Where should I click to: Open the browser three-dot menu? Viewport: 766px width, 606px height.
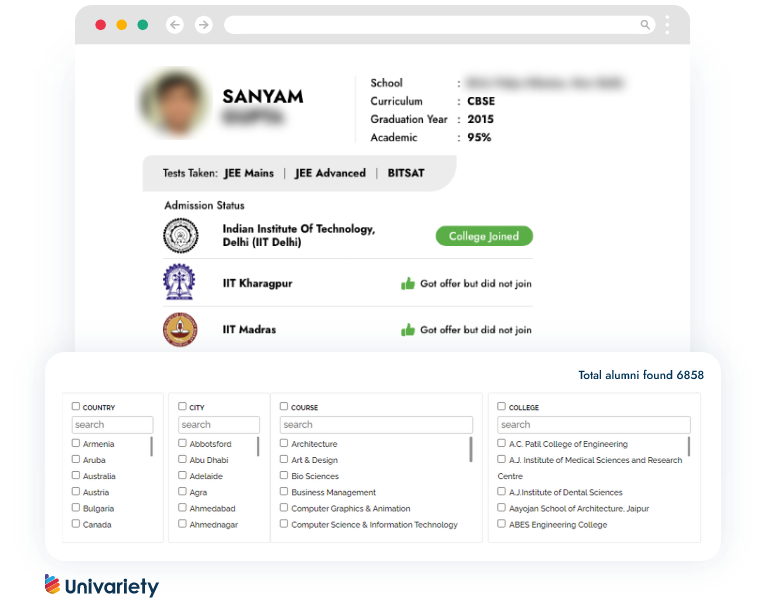tap(667, 25)
